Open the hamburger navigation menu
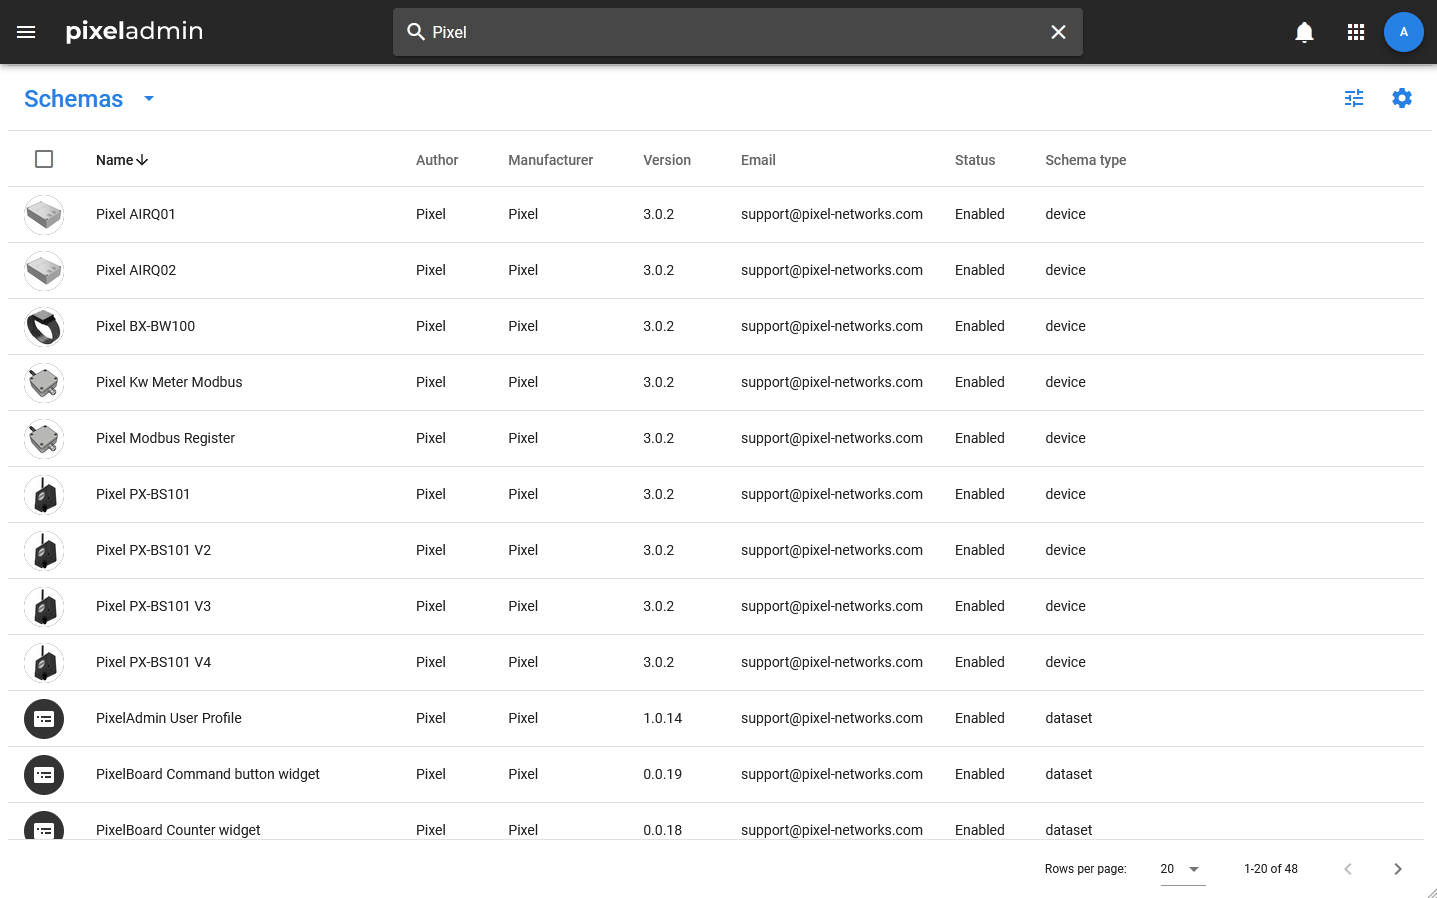The image size is (1437, 898). tap(26, 32)
